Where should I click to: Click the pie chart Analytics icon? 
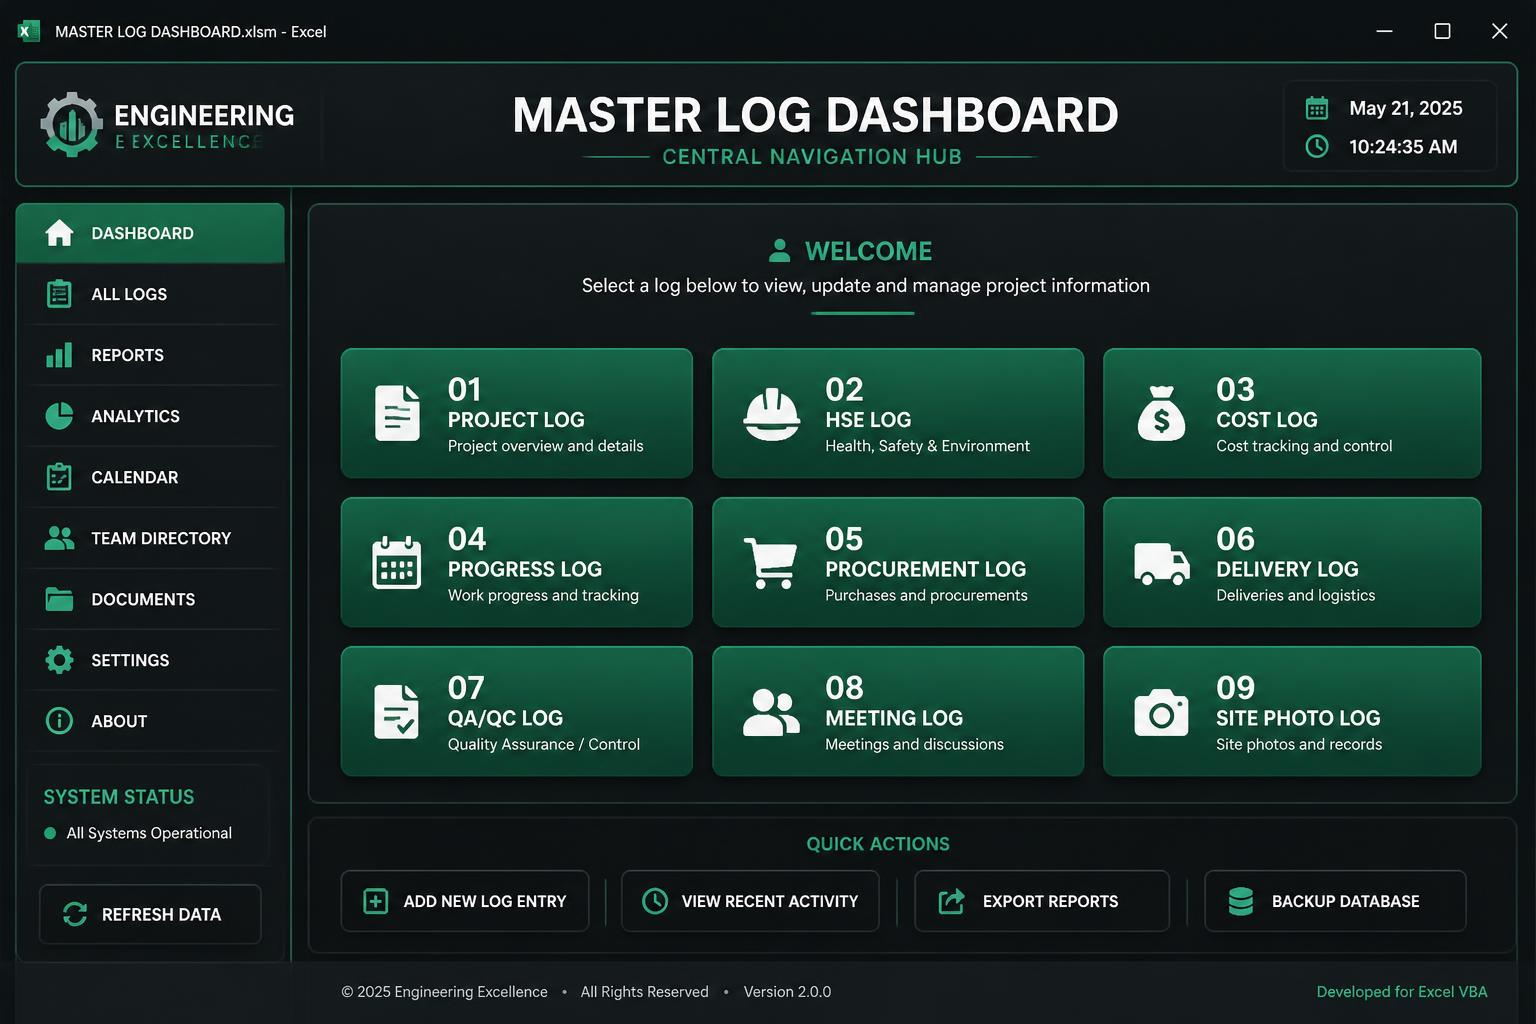(x=59, y=416)
